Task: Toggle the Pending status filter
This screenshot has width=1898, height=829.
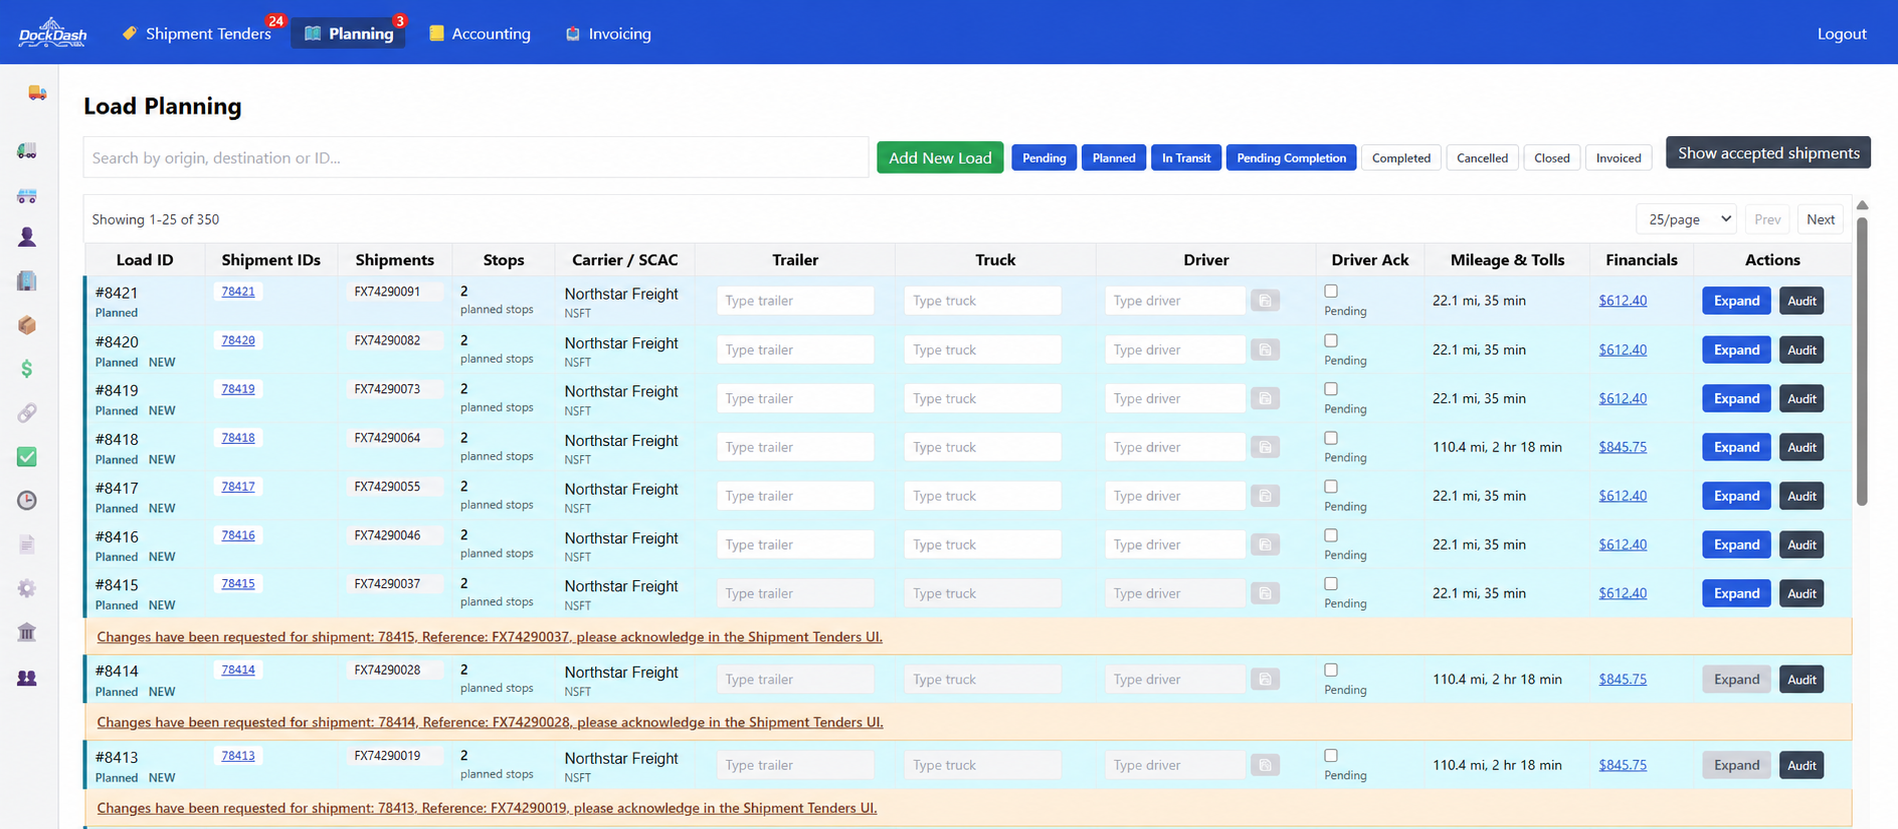Action: point(1044,158)
